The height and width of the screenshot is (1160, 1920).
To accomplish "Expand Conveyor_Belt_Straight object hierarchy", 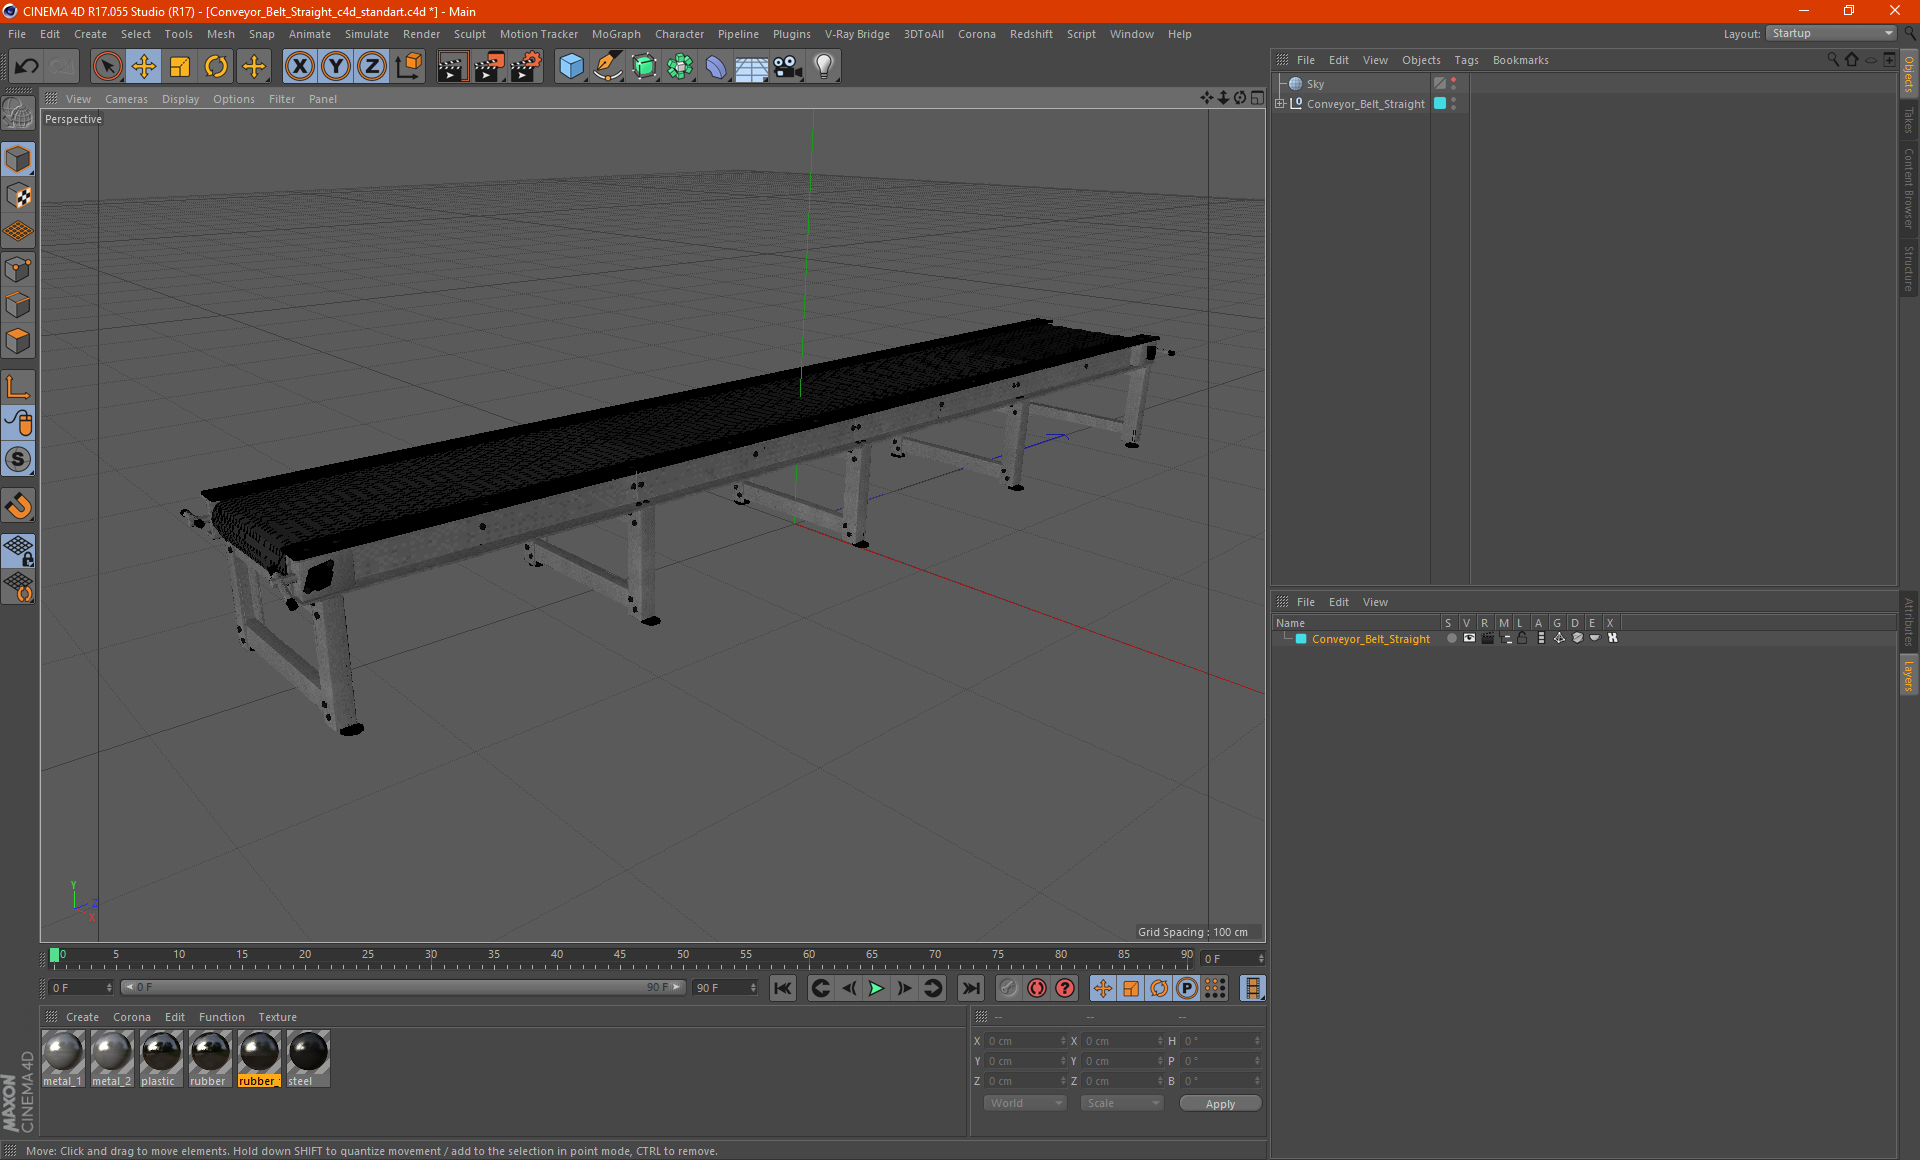I will point(1280,103).
